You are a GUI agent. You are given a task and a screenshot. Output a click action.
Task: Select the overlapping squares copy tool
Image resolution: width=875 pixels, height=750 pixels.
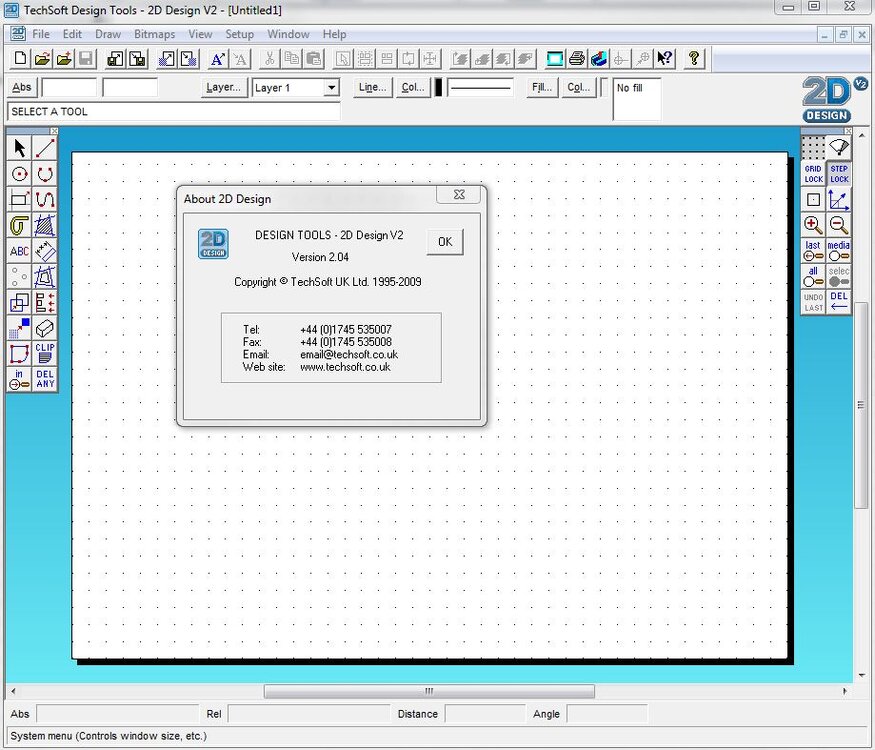pyautogui.click(x=20, y=302)
